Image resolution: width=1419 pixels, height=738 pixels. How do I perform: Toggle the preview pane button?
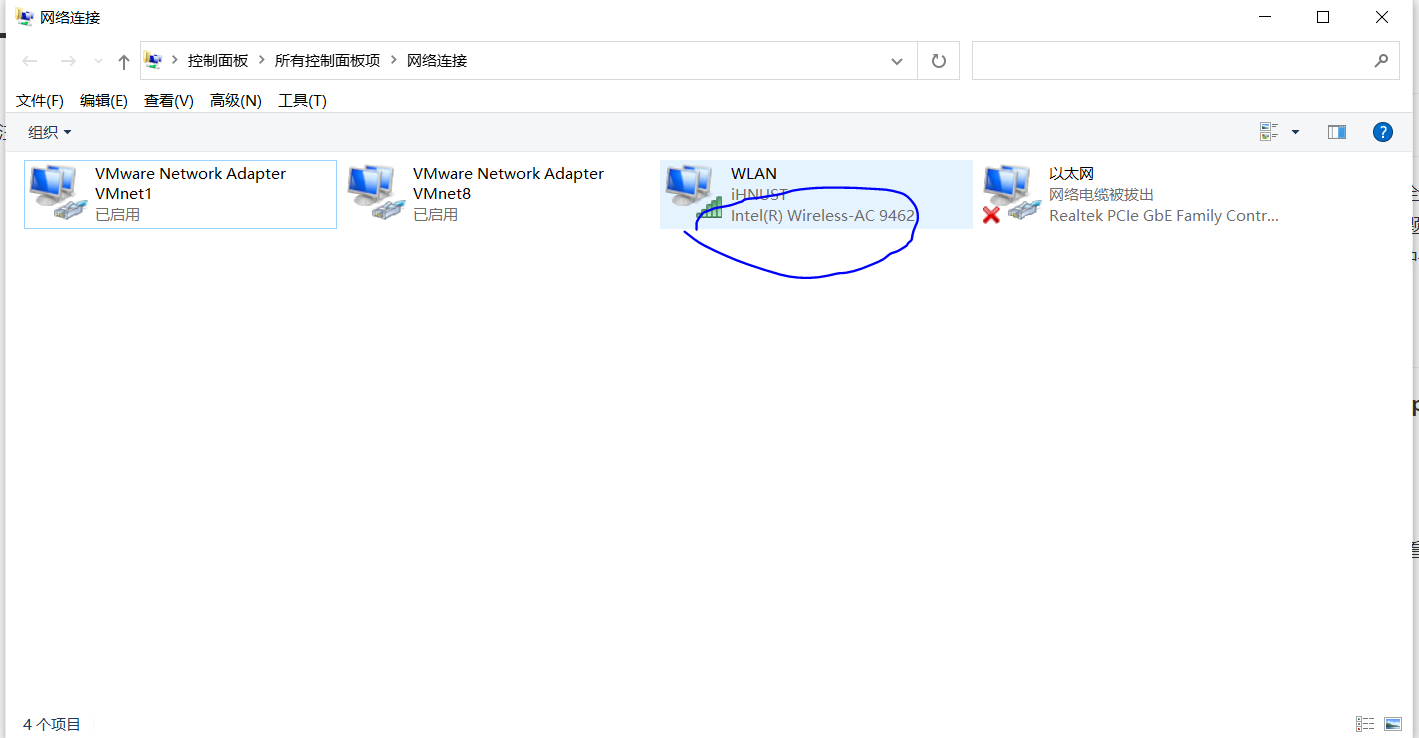pos(1337,132)
